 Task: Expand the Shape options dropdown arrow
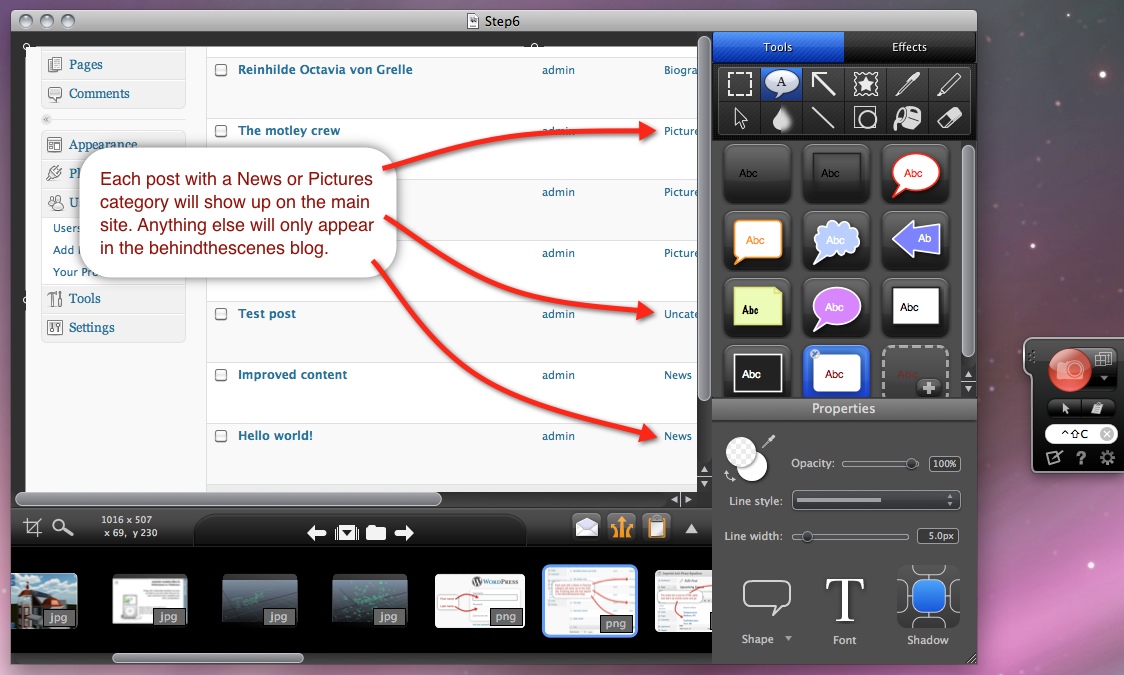788,639
